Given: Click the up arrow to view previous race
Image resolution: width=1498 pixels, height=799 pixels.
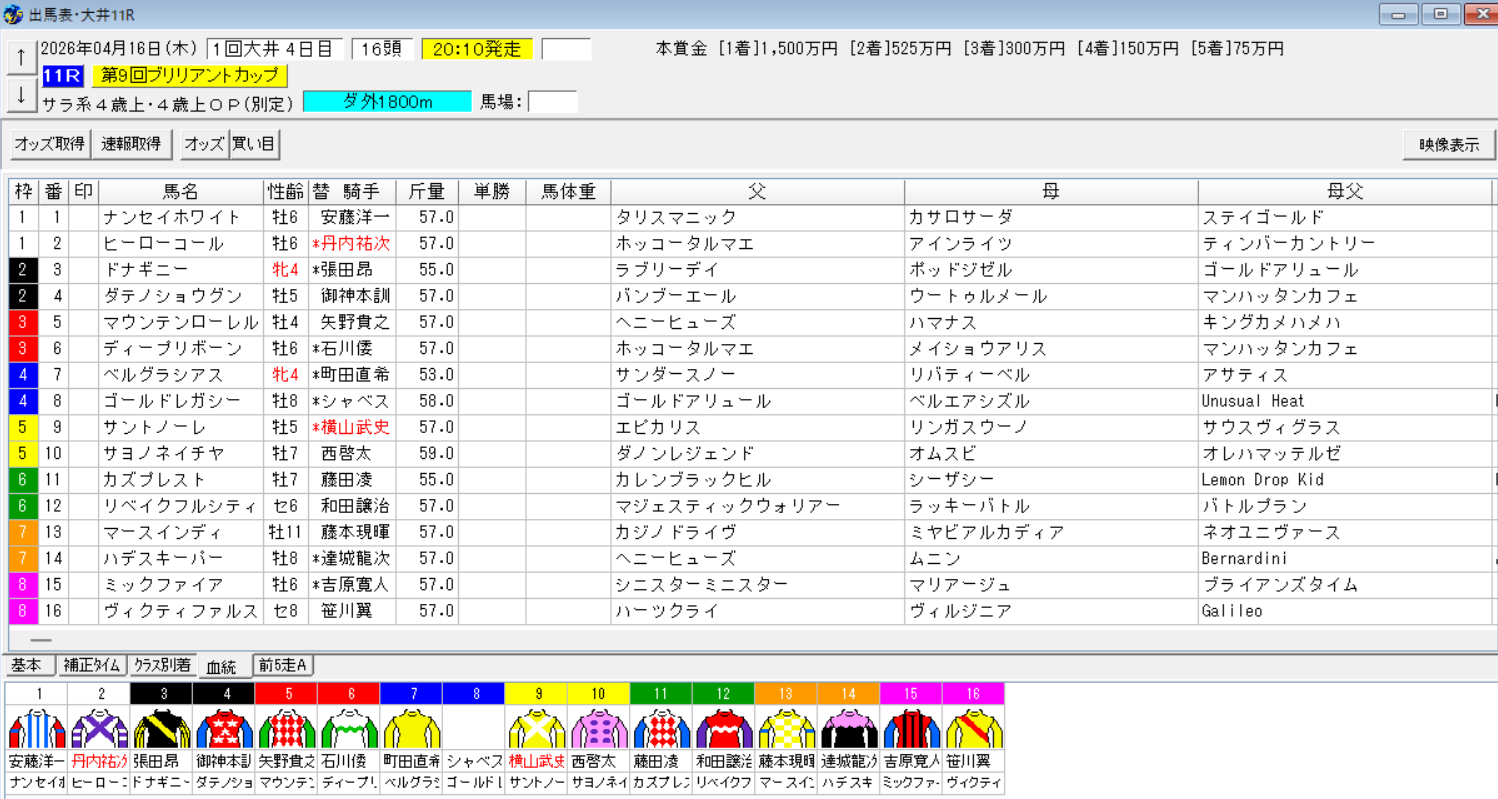Looking at the screenshot, I should click(19, 57).
